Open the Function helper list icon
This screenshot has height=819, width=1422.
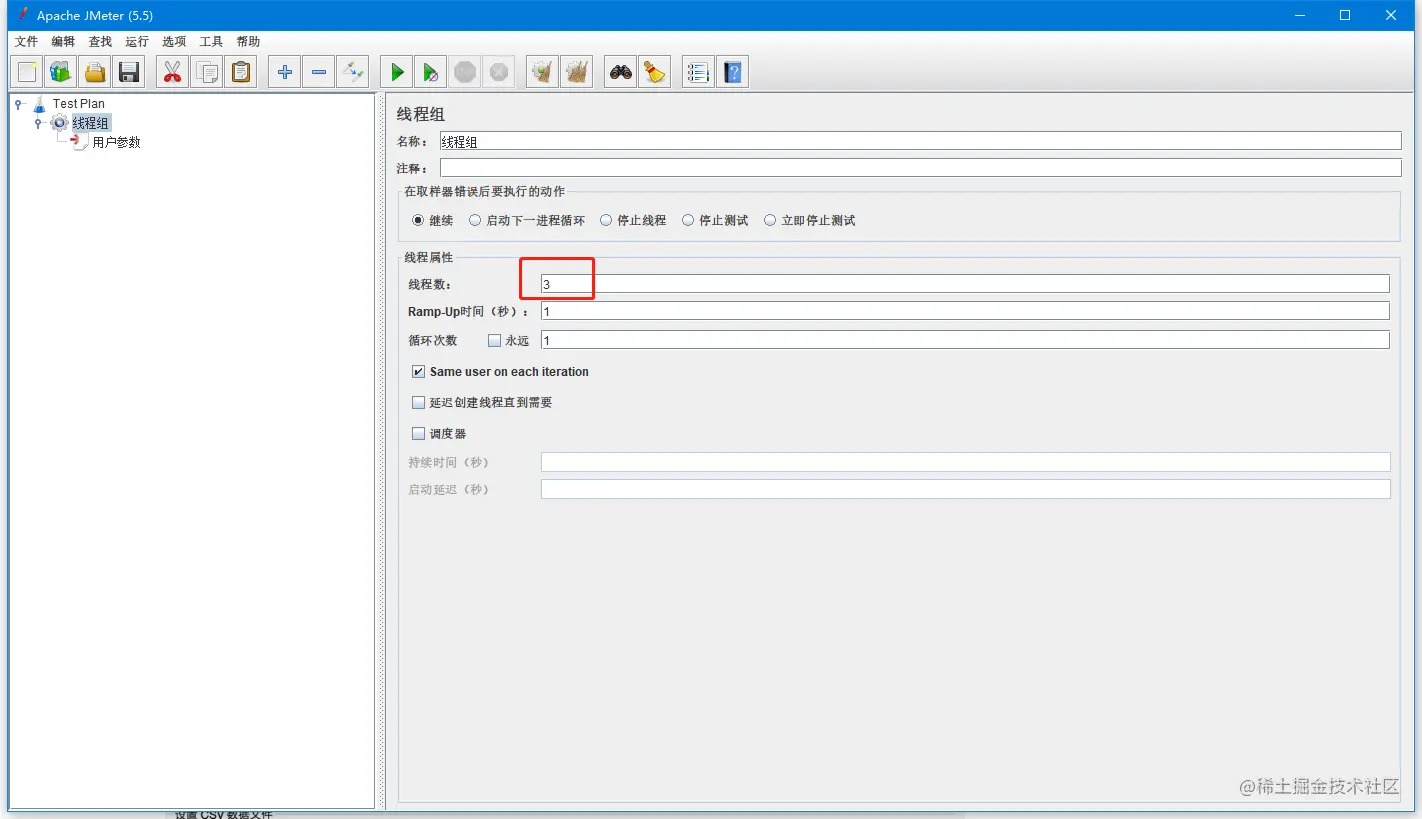pos(698,72)
